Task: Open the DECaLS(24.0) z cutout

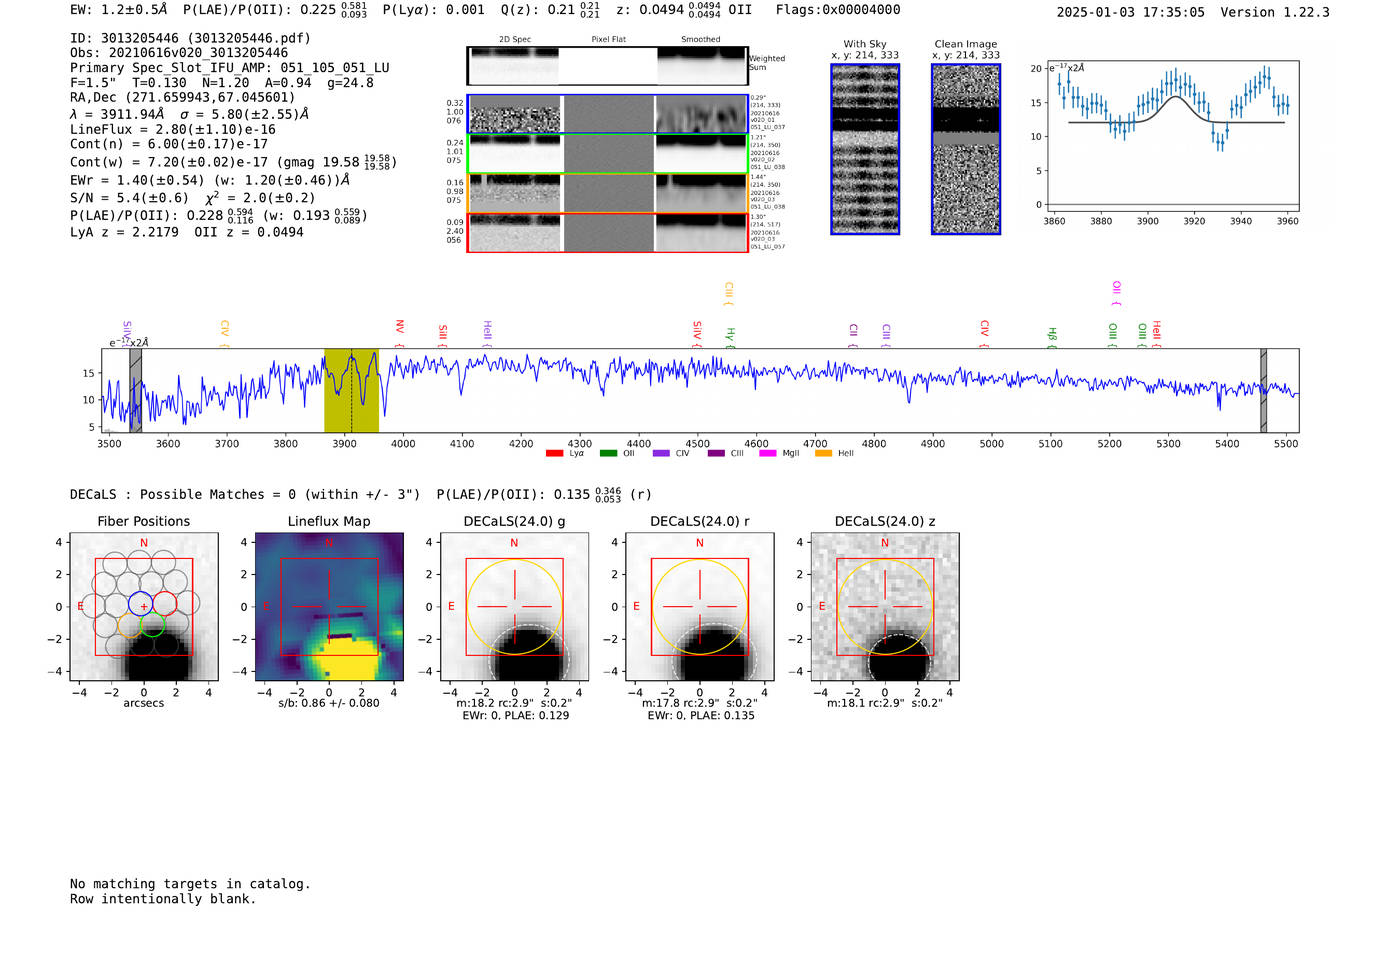Action: pos(885,607)
